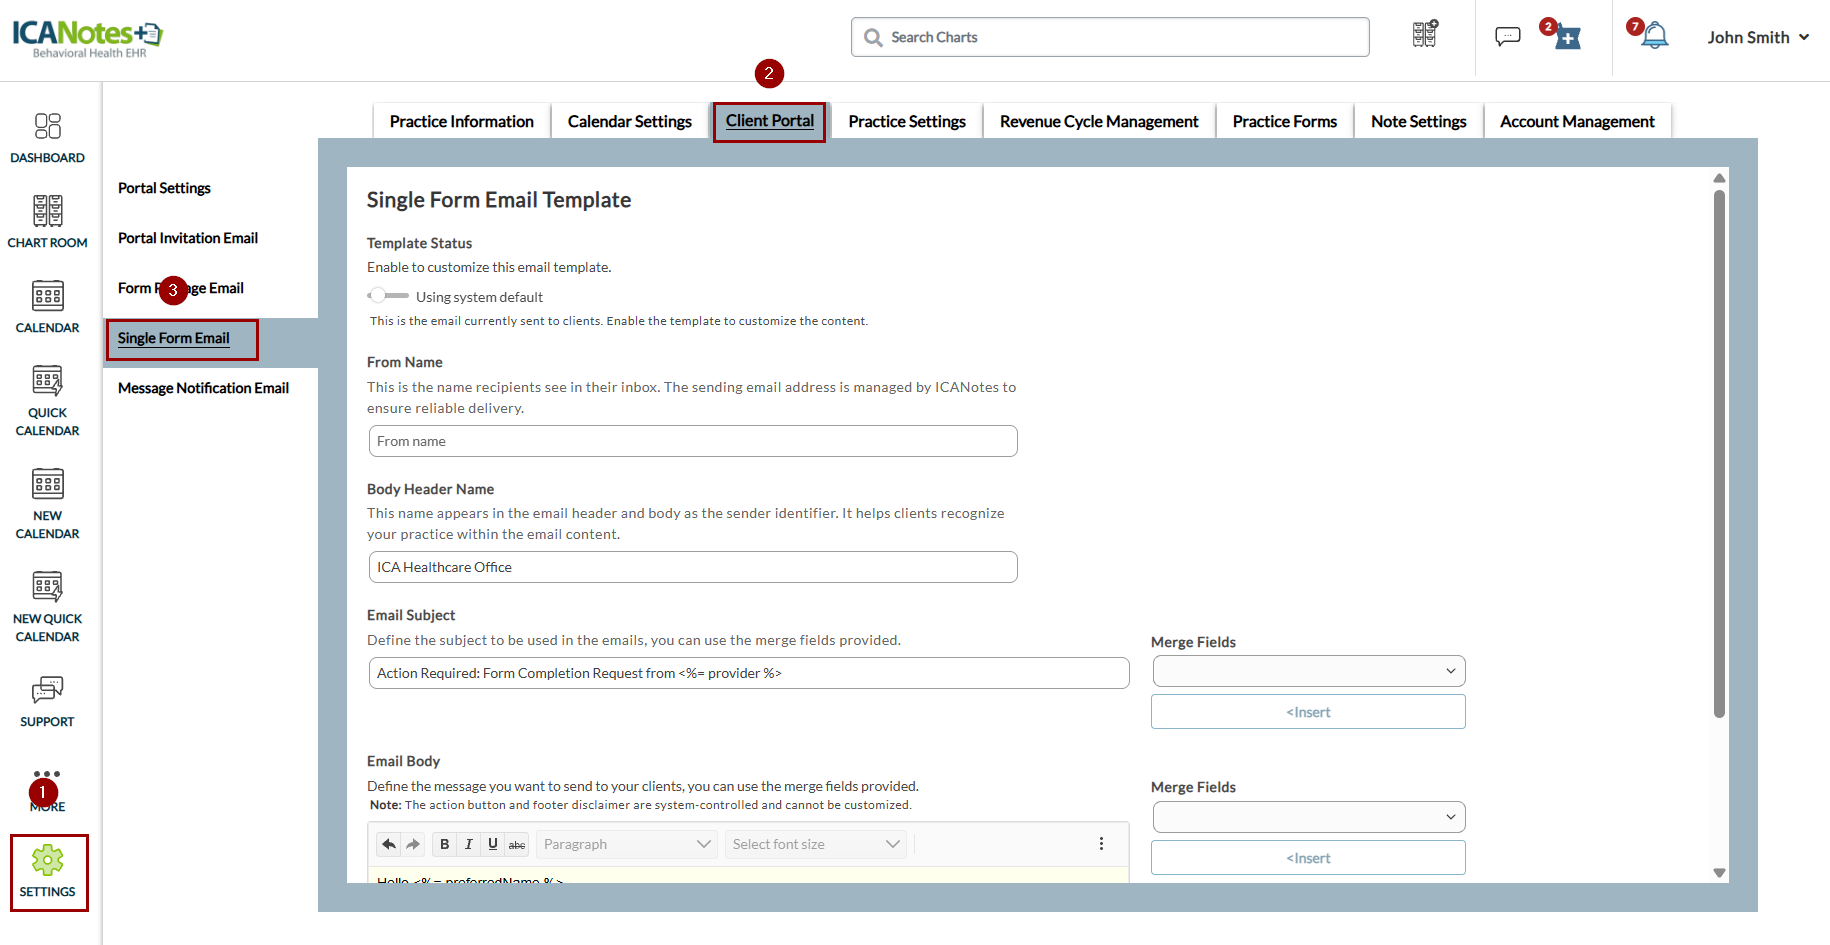Toggle bold formatting in email body editor

click(x=444, y=844)
